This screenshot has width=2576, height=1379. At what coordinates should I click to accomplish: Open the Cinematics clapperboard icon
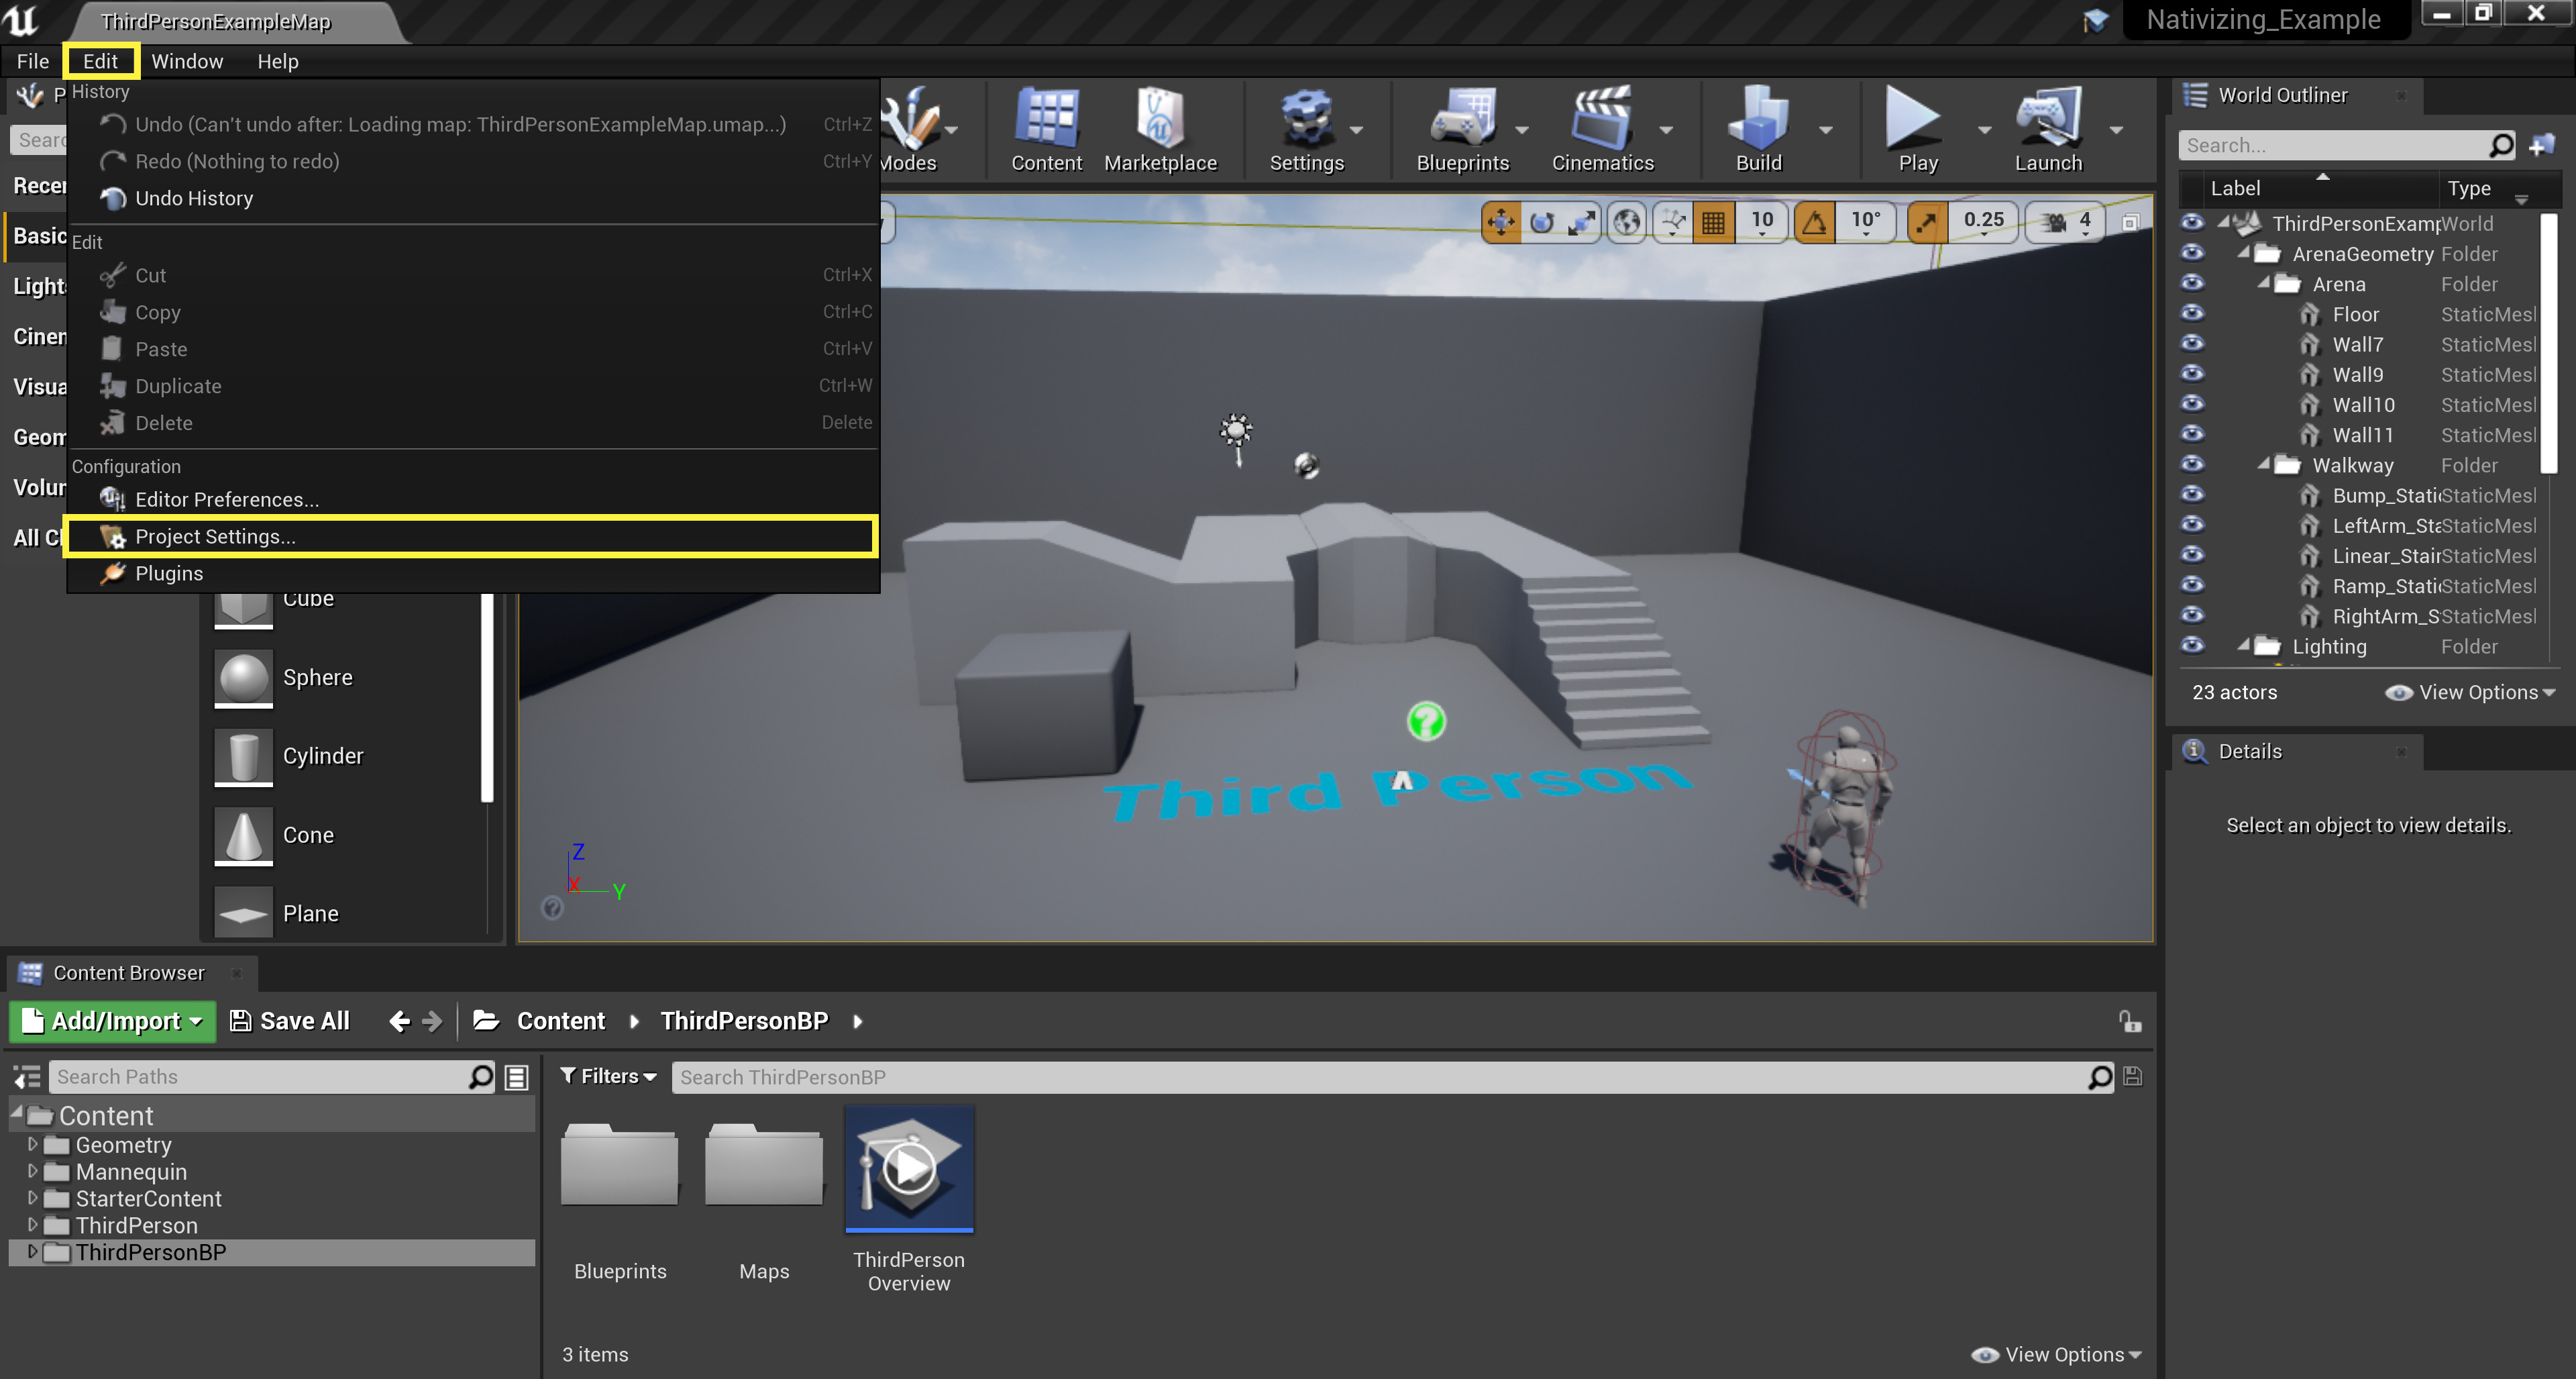[x=1601, y=122]
